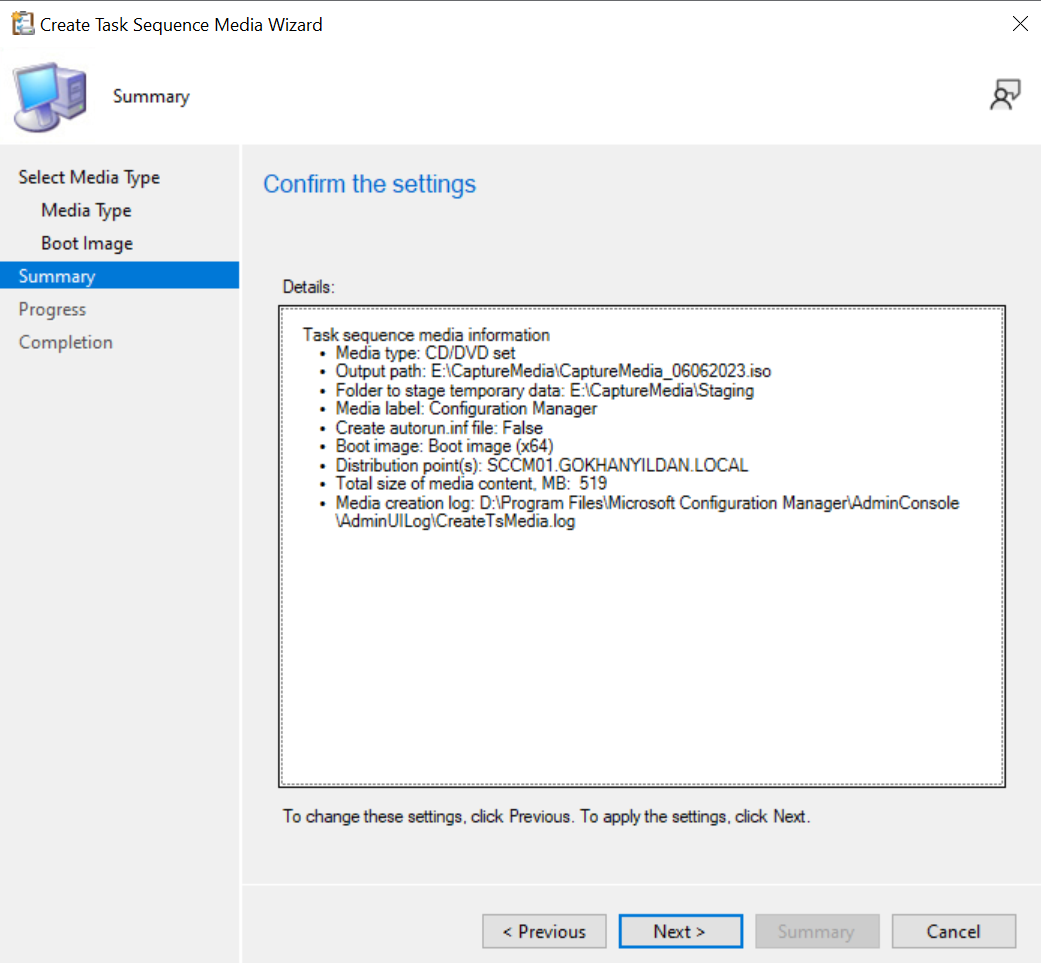This screenshot has height=963, width=1041.
Task: Open the Media Type step
Action: tap(86, 211)
